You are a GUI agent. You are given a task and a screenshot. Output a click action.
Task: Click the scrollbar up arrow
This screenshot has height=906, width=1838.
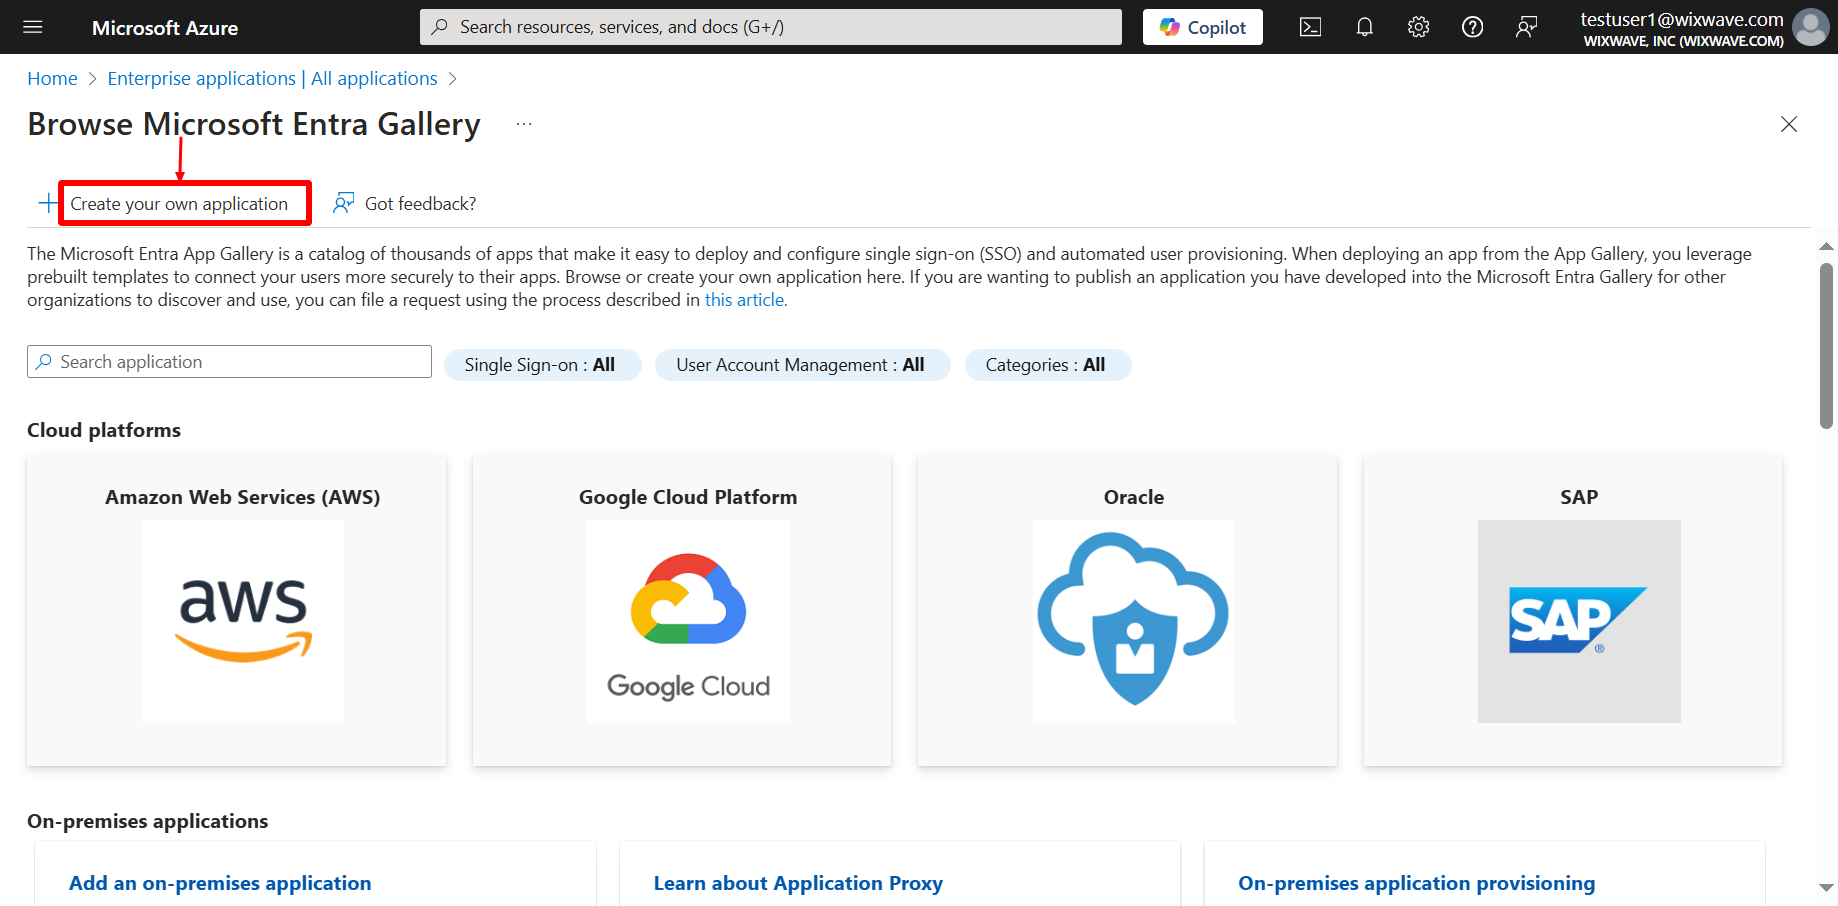(x=1826, y=246)
